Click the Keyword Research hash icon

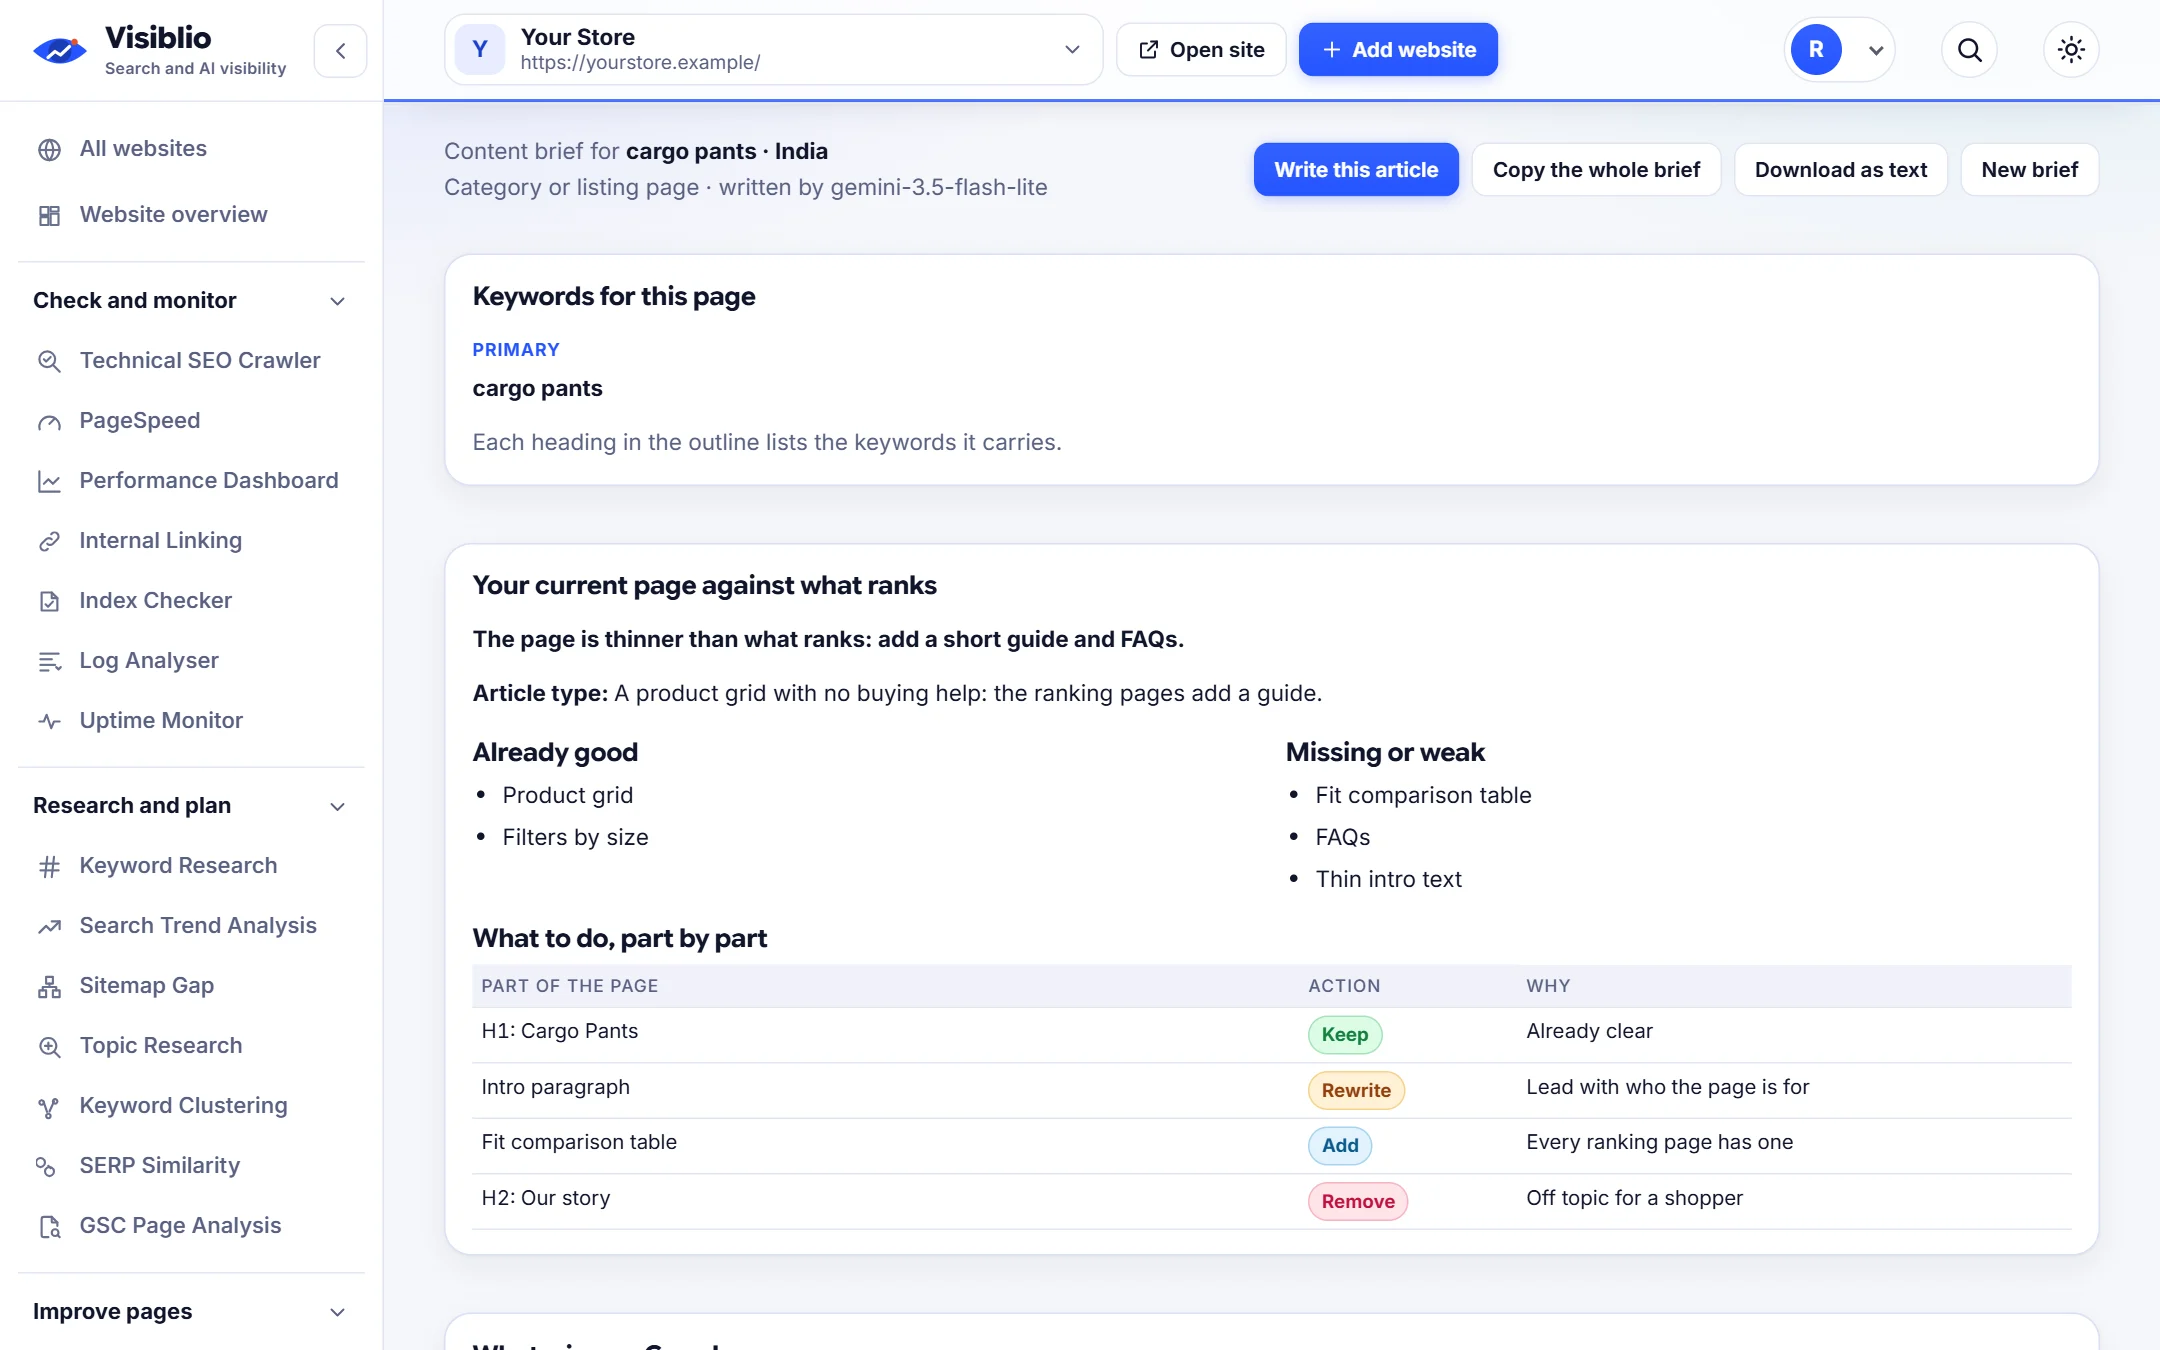point(49,866)
